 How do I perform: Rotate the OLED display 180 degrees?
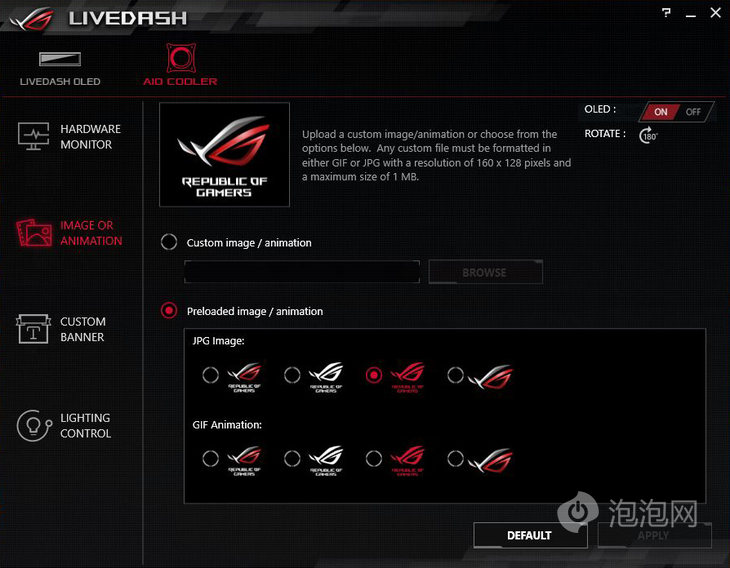tap(648, 135)
